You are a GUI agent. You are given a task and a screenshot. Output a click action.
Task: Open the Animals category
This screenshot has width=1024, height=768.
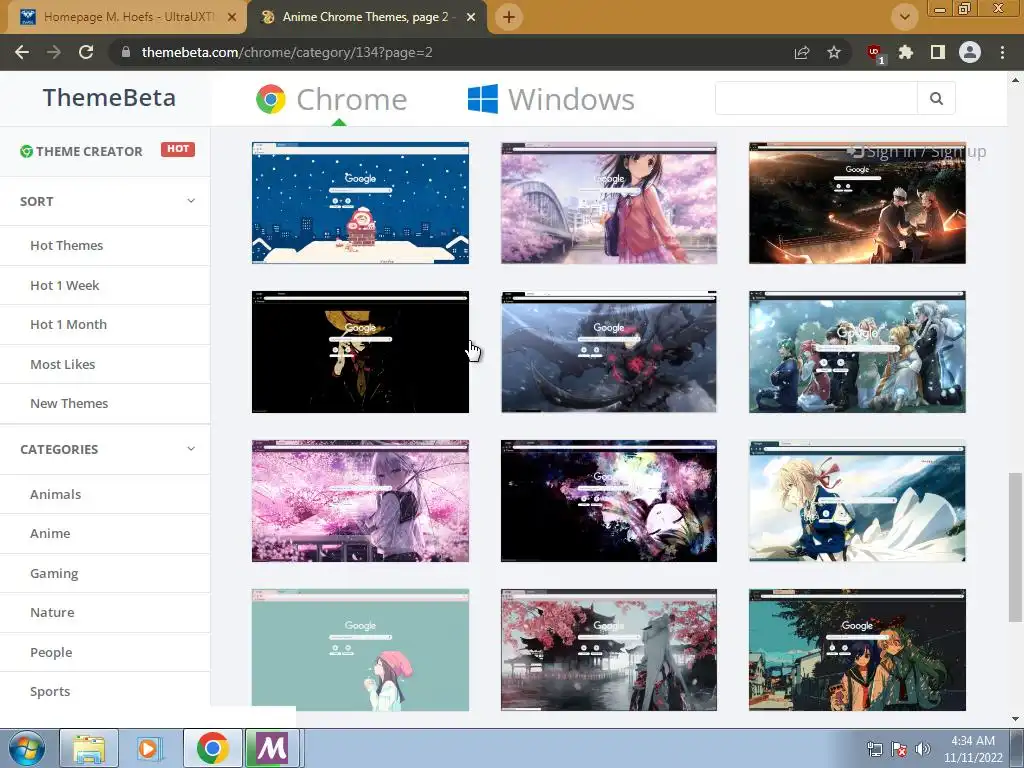(56, 494)
